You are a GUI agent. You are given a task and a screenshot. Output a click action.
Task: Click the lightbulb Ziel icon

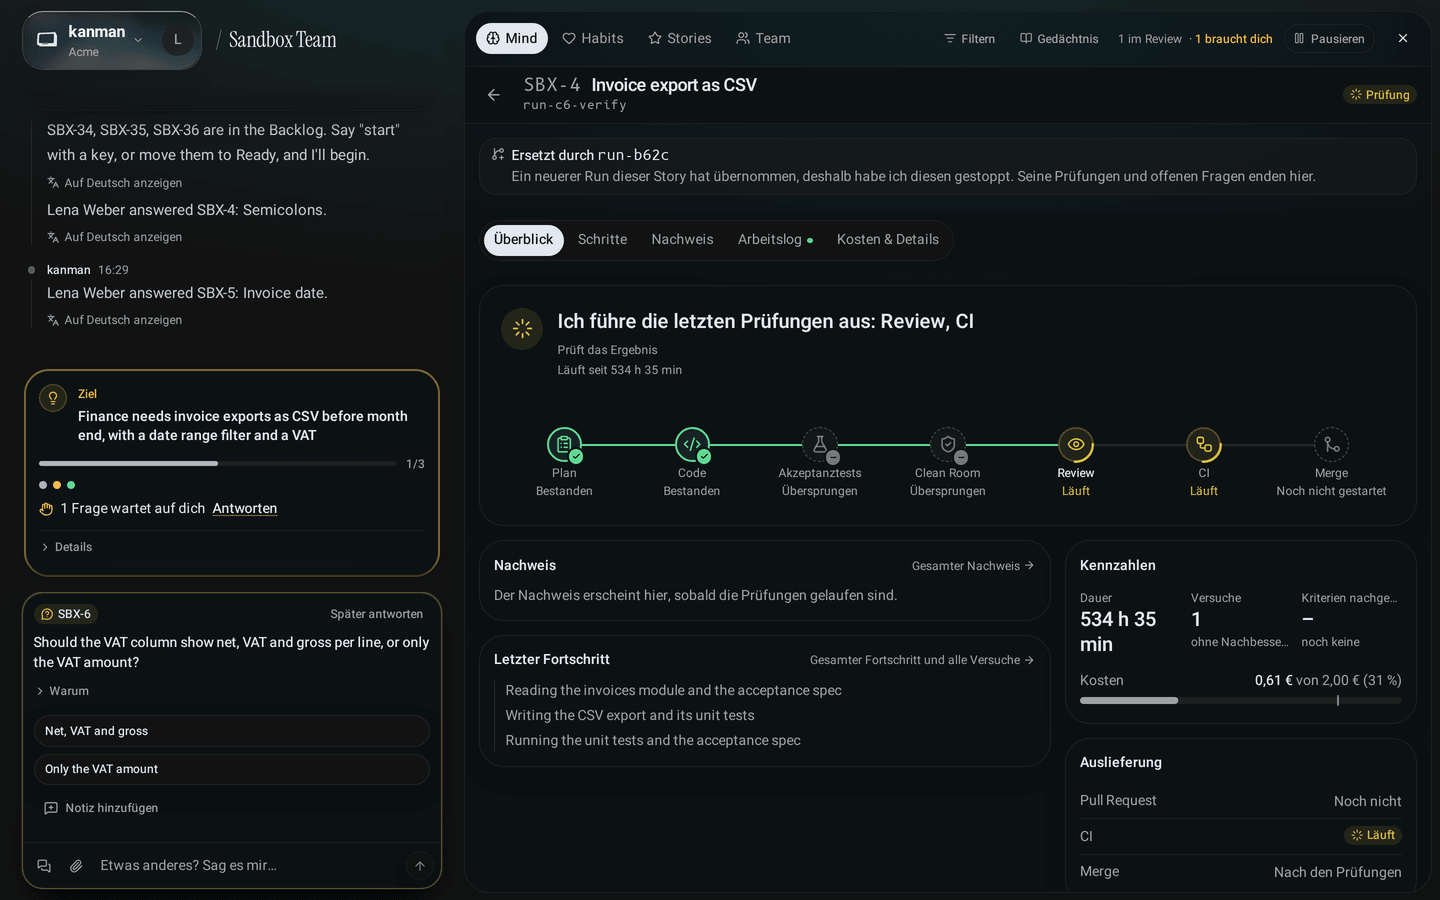(x=52, y=398)
